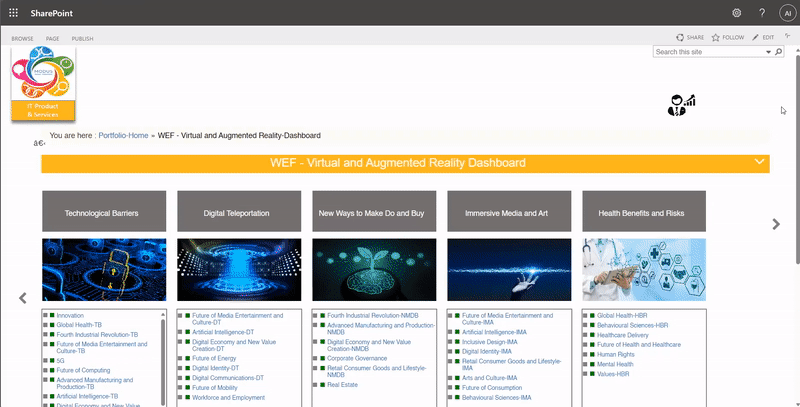Open the Corporate Governance link
This screenshot has width=800, height=407.
pyautogui.click(x=357, y=358)
